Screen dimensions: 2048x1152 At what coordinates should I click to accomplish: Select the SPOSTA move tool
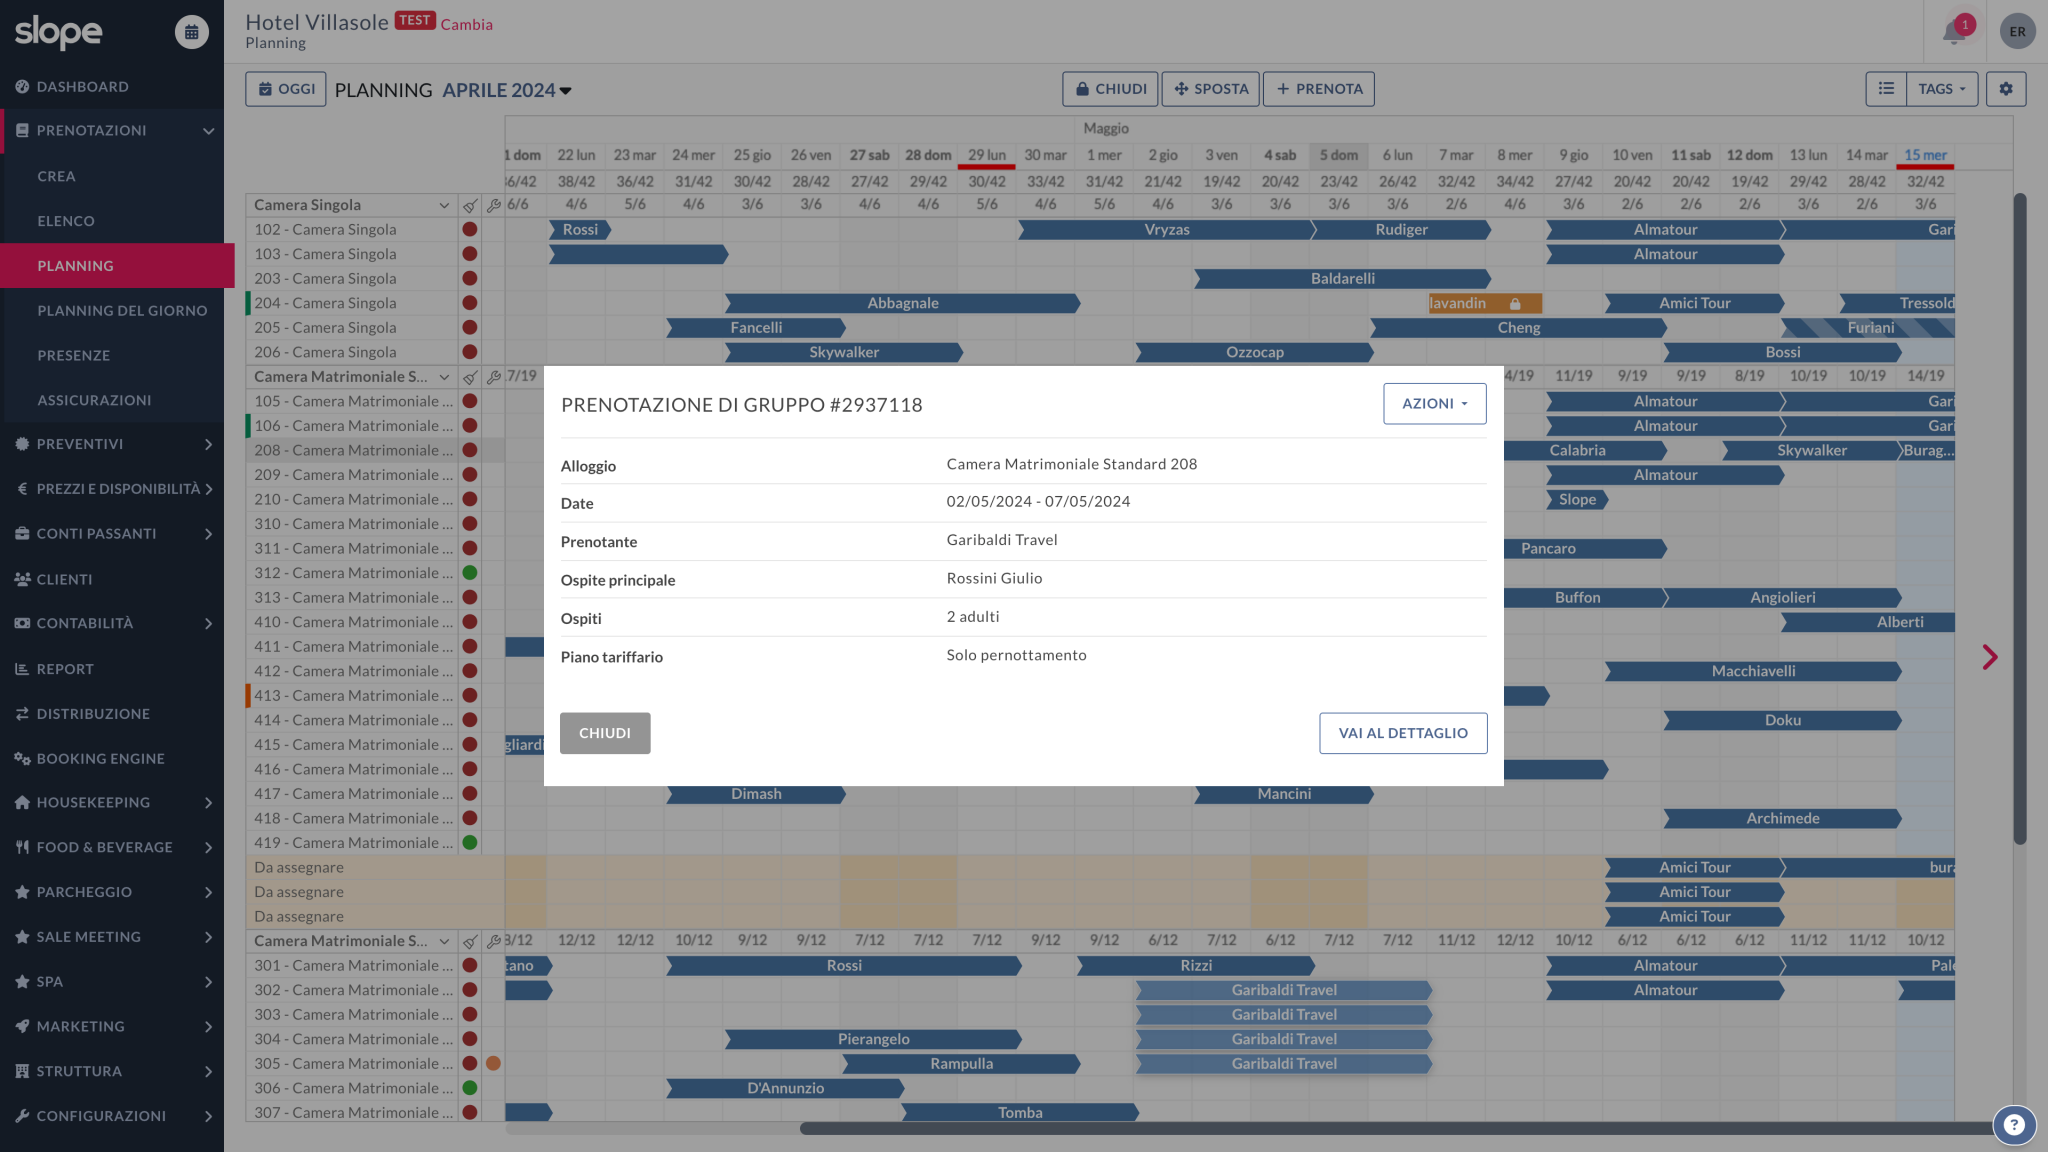pos(1210,88)
